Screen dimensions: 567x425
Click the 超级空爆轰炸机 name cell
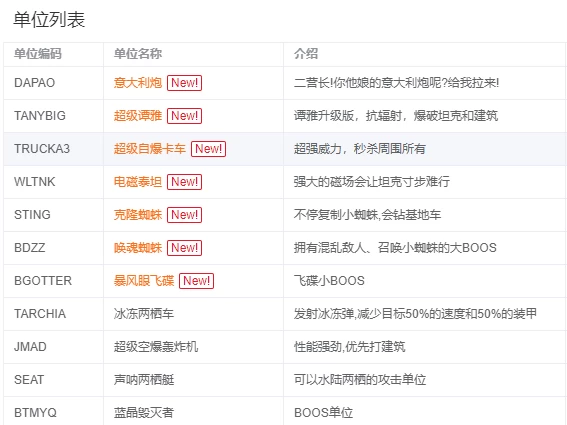193,347
